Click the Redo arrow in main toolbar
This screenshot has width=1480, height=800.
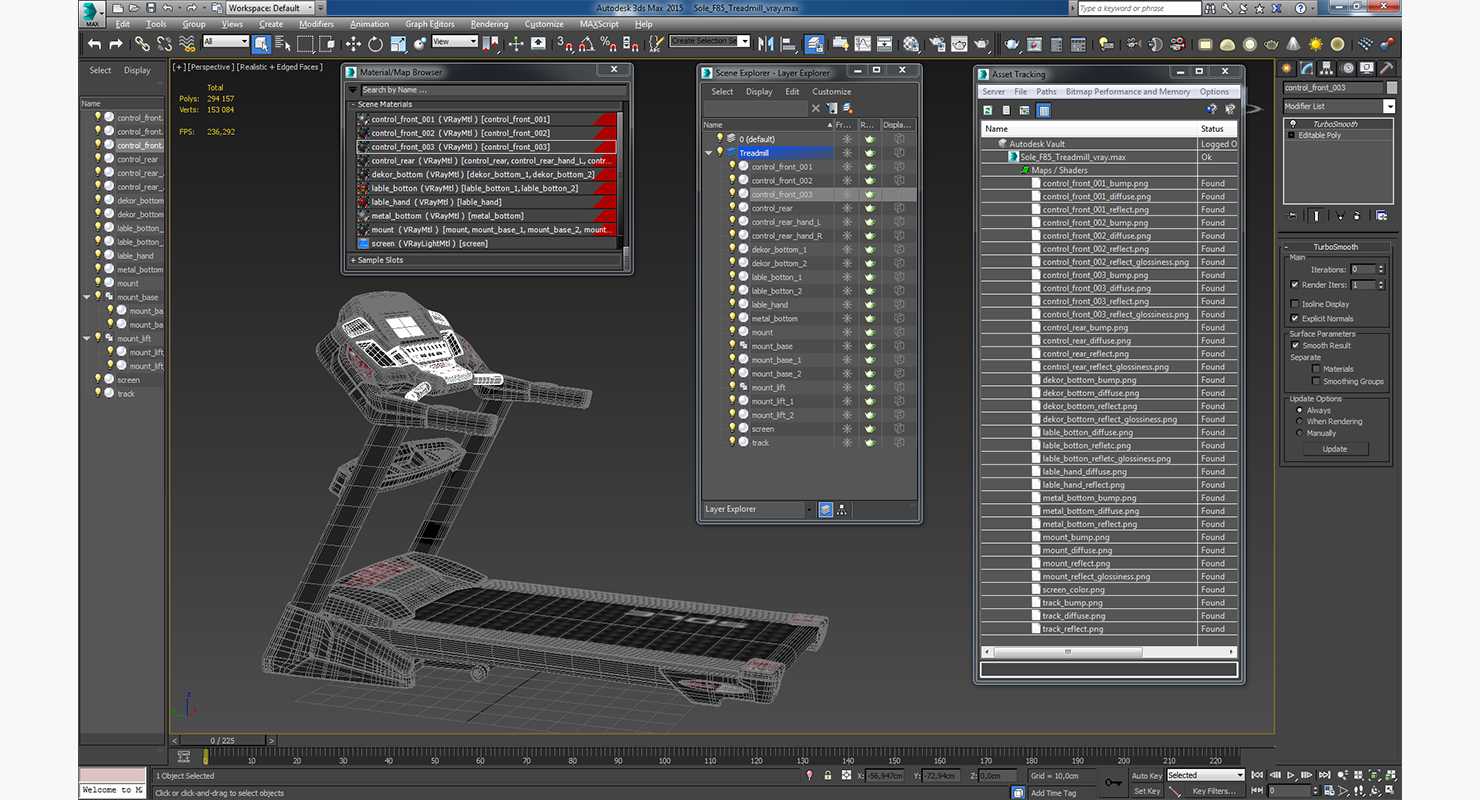coord(116,44)
